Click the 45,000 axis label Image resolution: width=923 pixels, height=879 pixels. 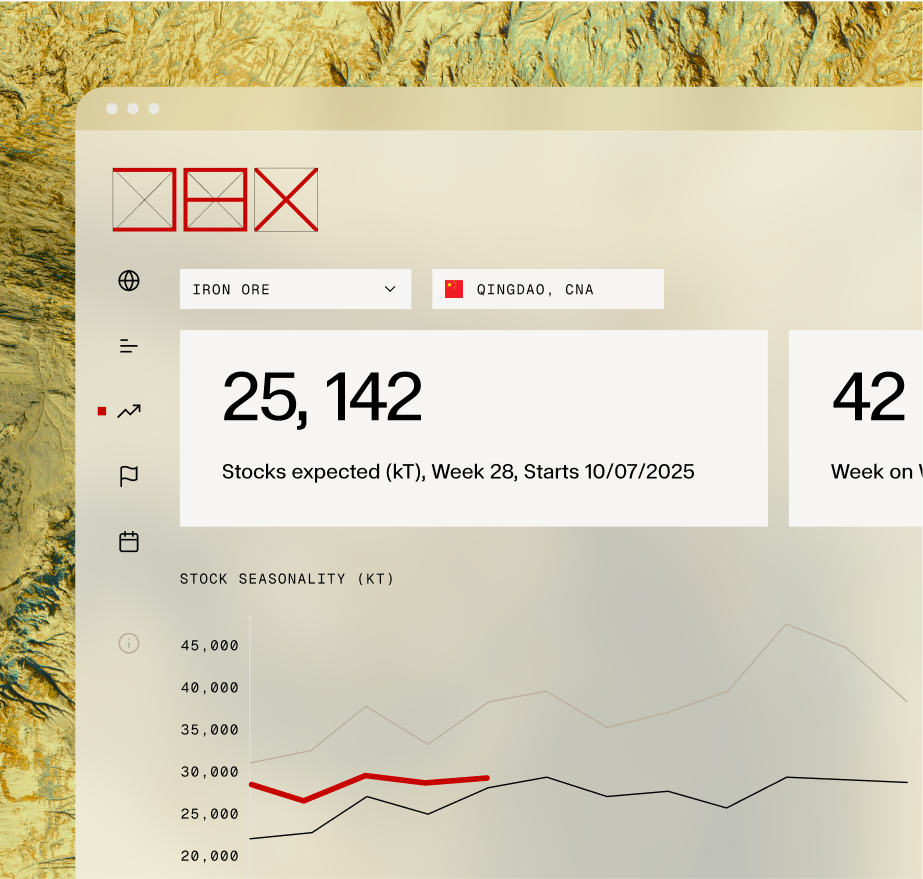tap(210, 646)
